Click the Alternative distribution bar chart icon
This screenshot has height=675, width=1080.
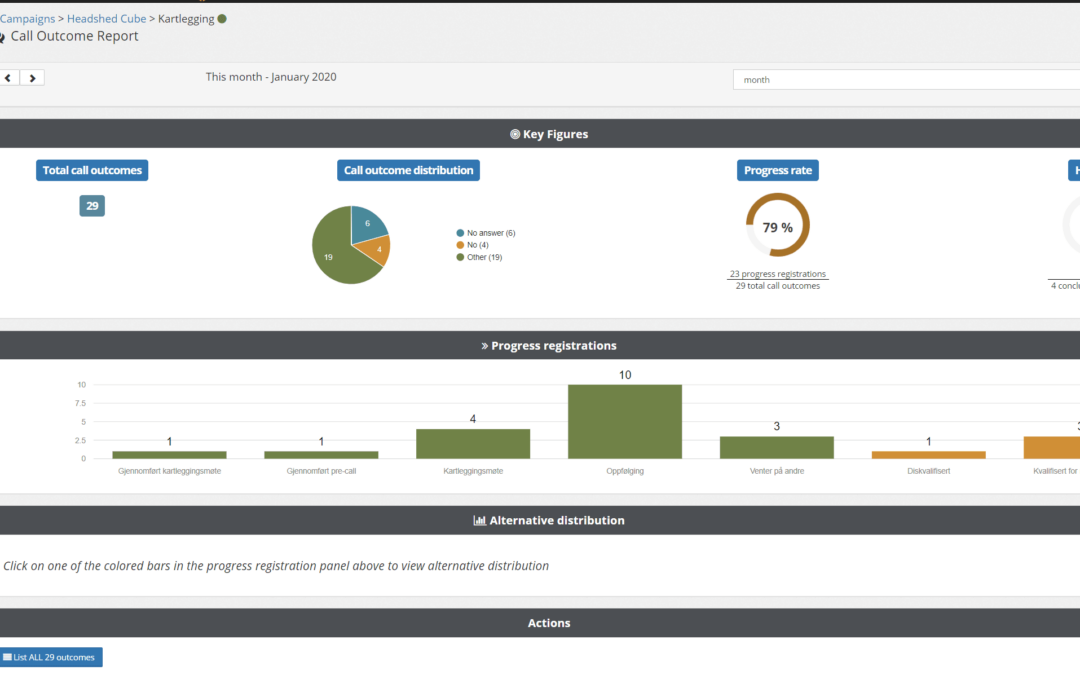[479, 521]
